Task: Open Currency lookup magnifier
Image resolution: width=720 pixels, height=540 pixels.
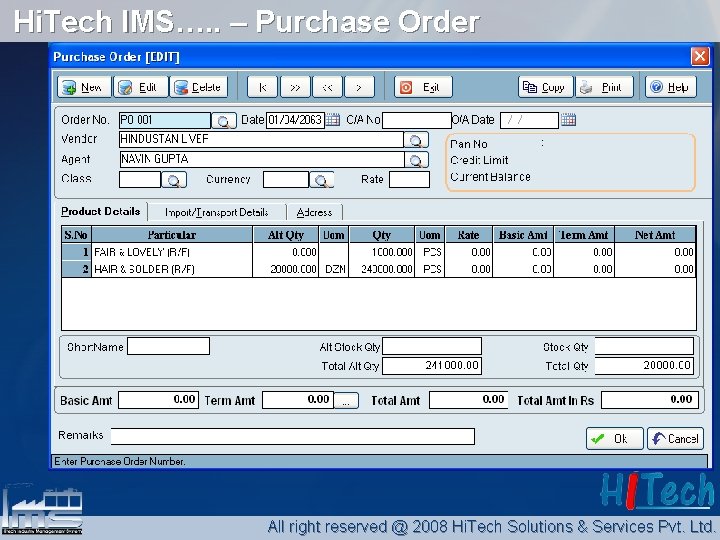Action: 321,180
